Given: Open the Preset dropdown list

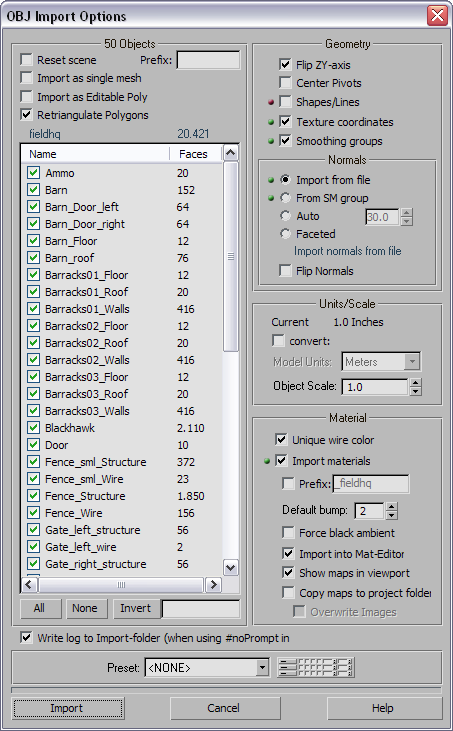Looking at the screenshot, I should [x=262, y=668].
